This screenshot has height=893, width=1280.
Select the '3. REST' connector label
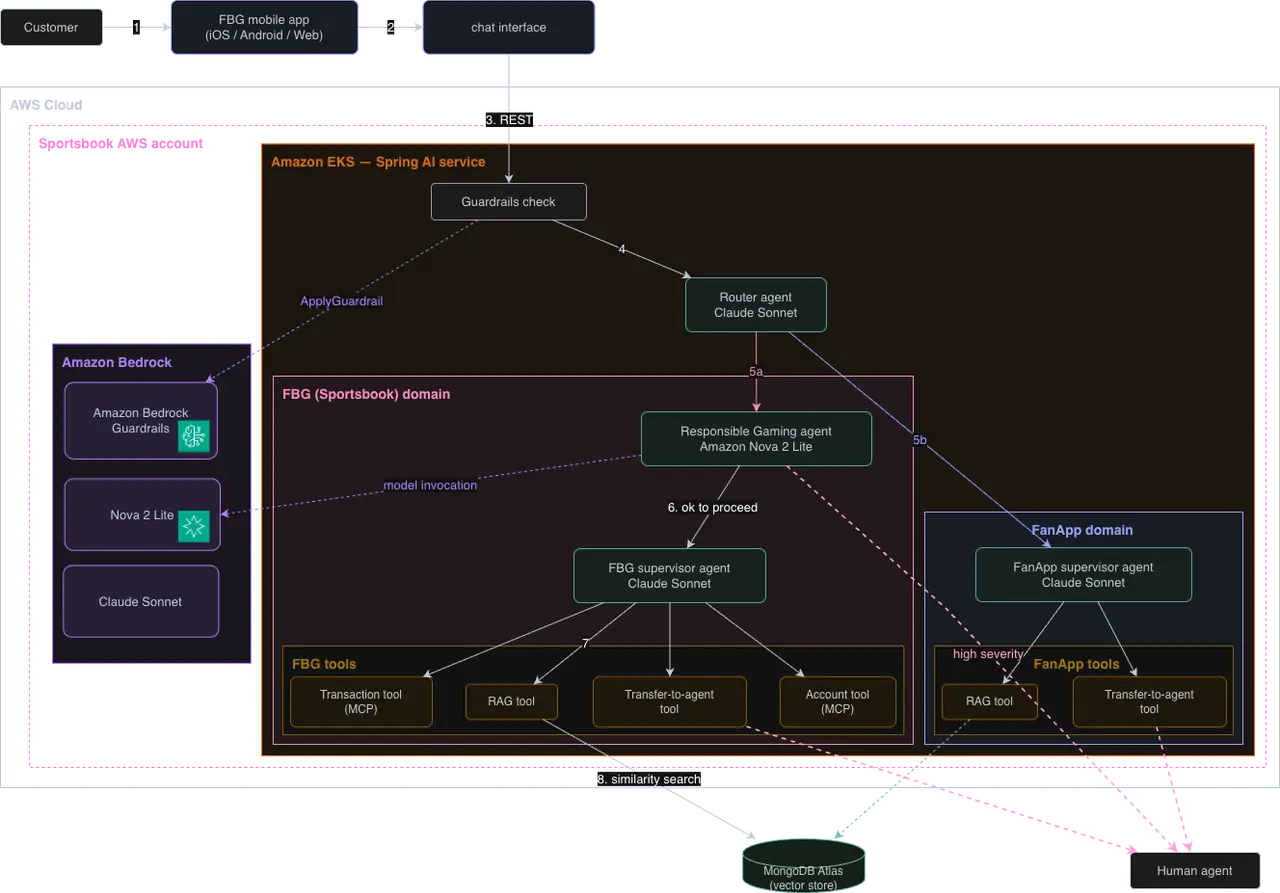coord(509,120)
